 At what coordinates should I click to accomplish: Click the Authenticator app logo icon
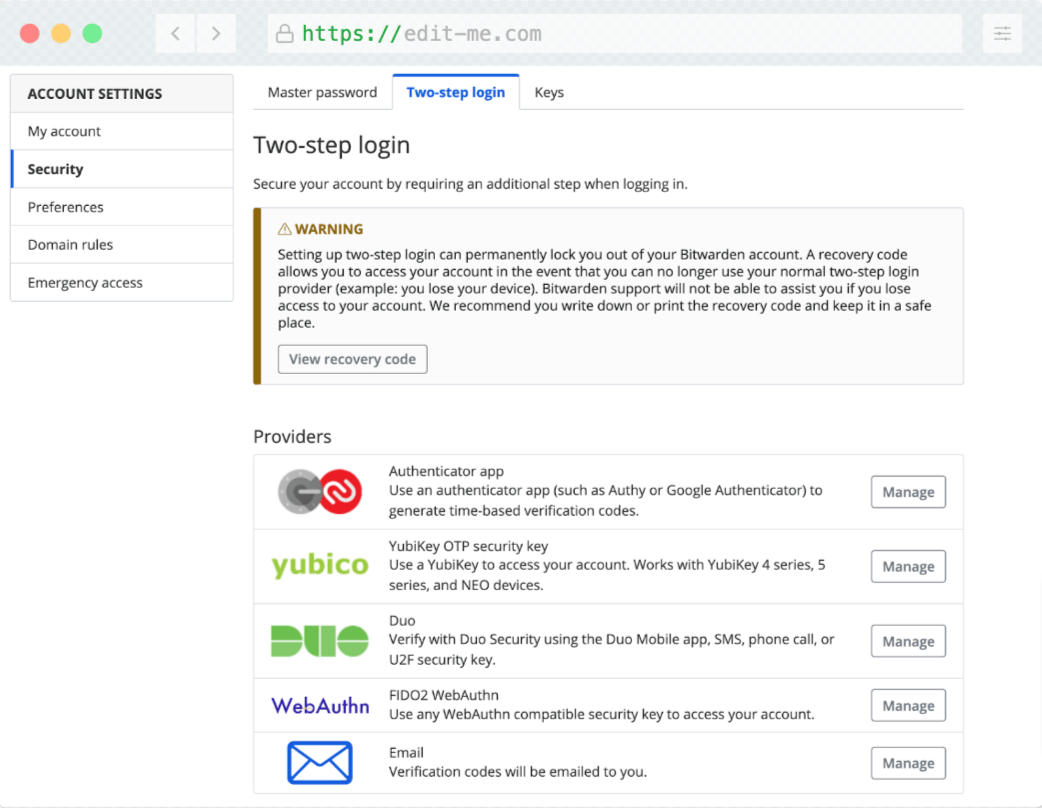320,492
